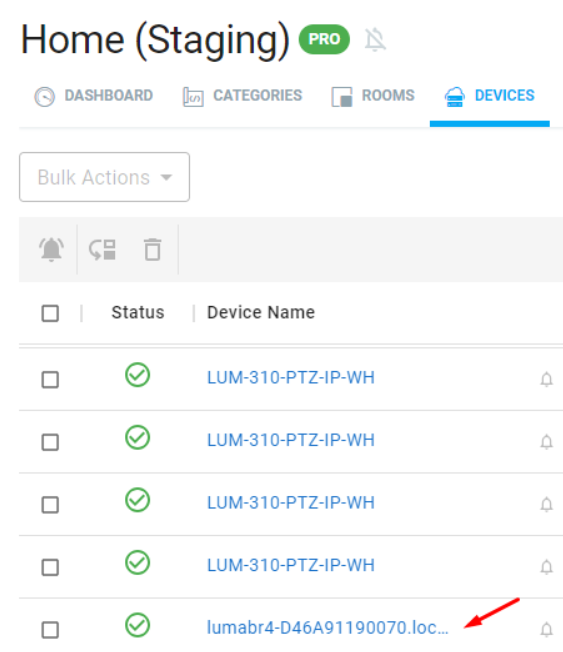
Task: Click the notification bell on second LUM-310-PTZ-IP-WH row
Action: point(546,442)
